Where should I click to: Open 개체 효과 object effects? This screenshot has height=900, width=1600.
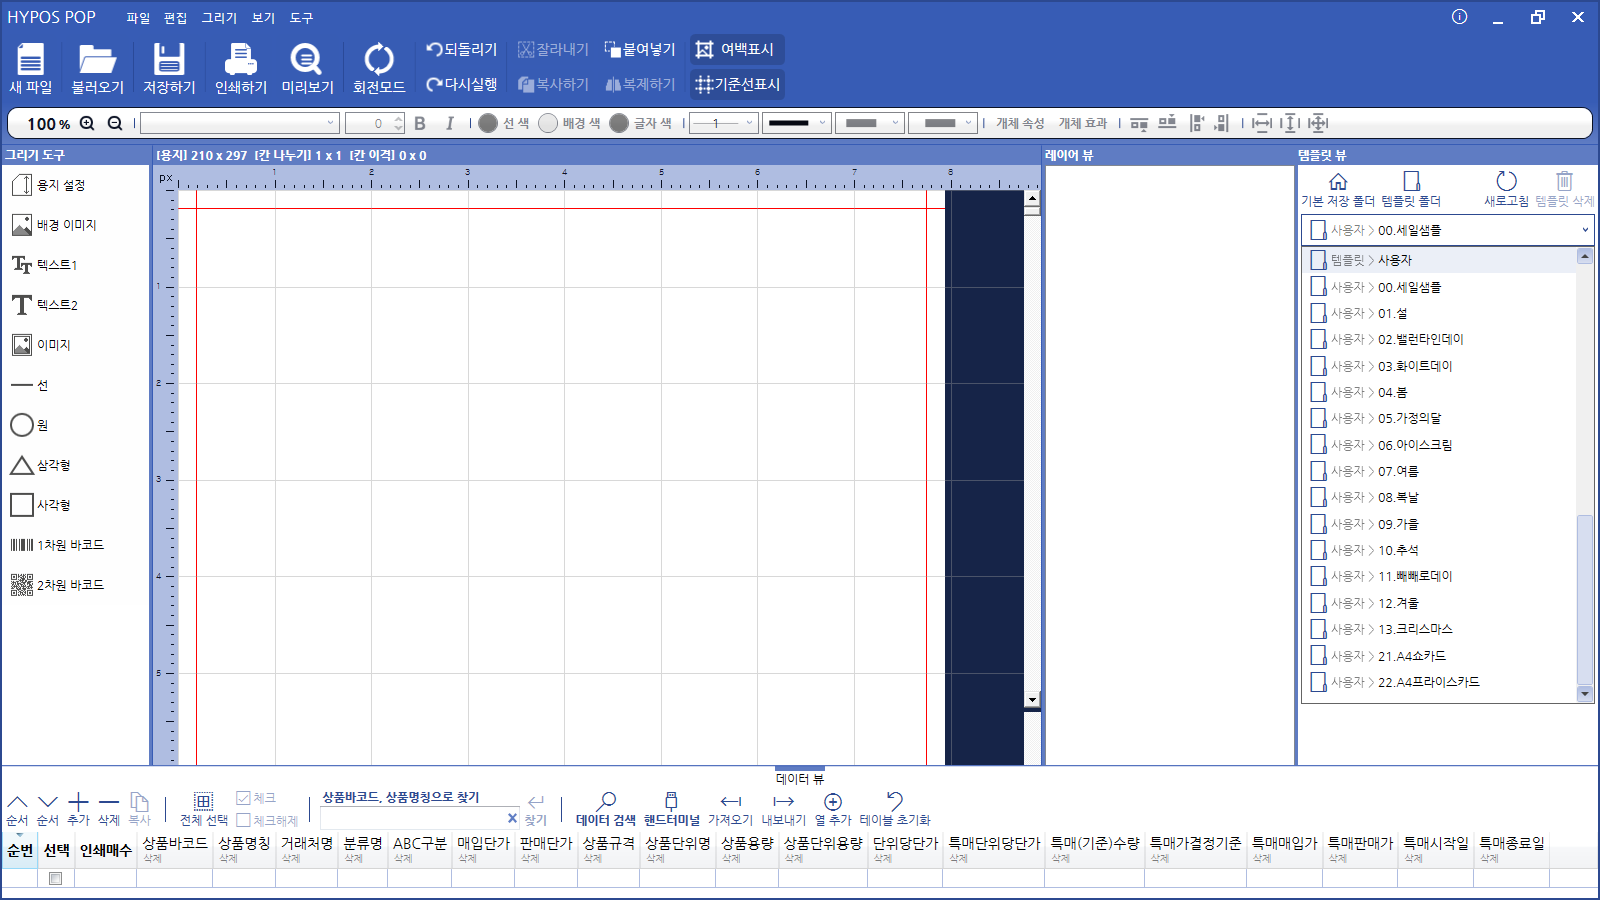click(x=1083, y=123)
